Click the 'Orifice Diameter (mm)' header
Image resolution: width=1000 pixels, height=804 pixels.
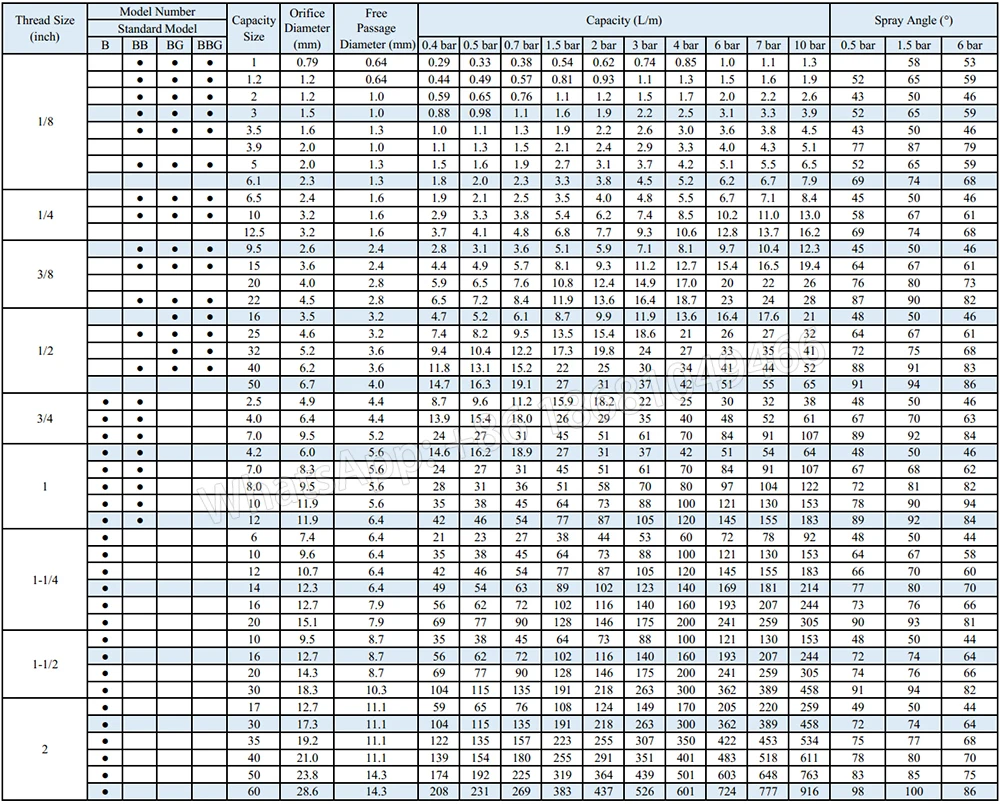(307, 28)
